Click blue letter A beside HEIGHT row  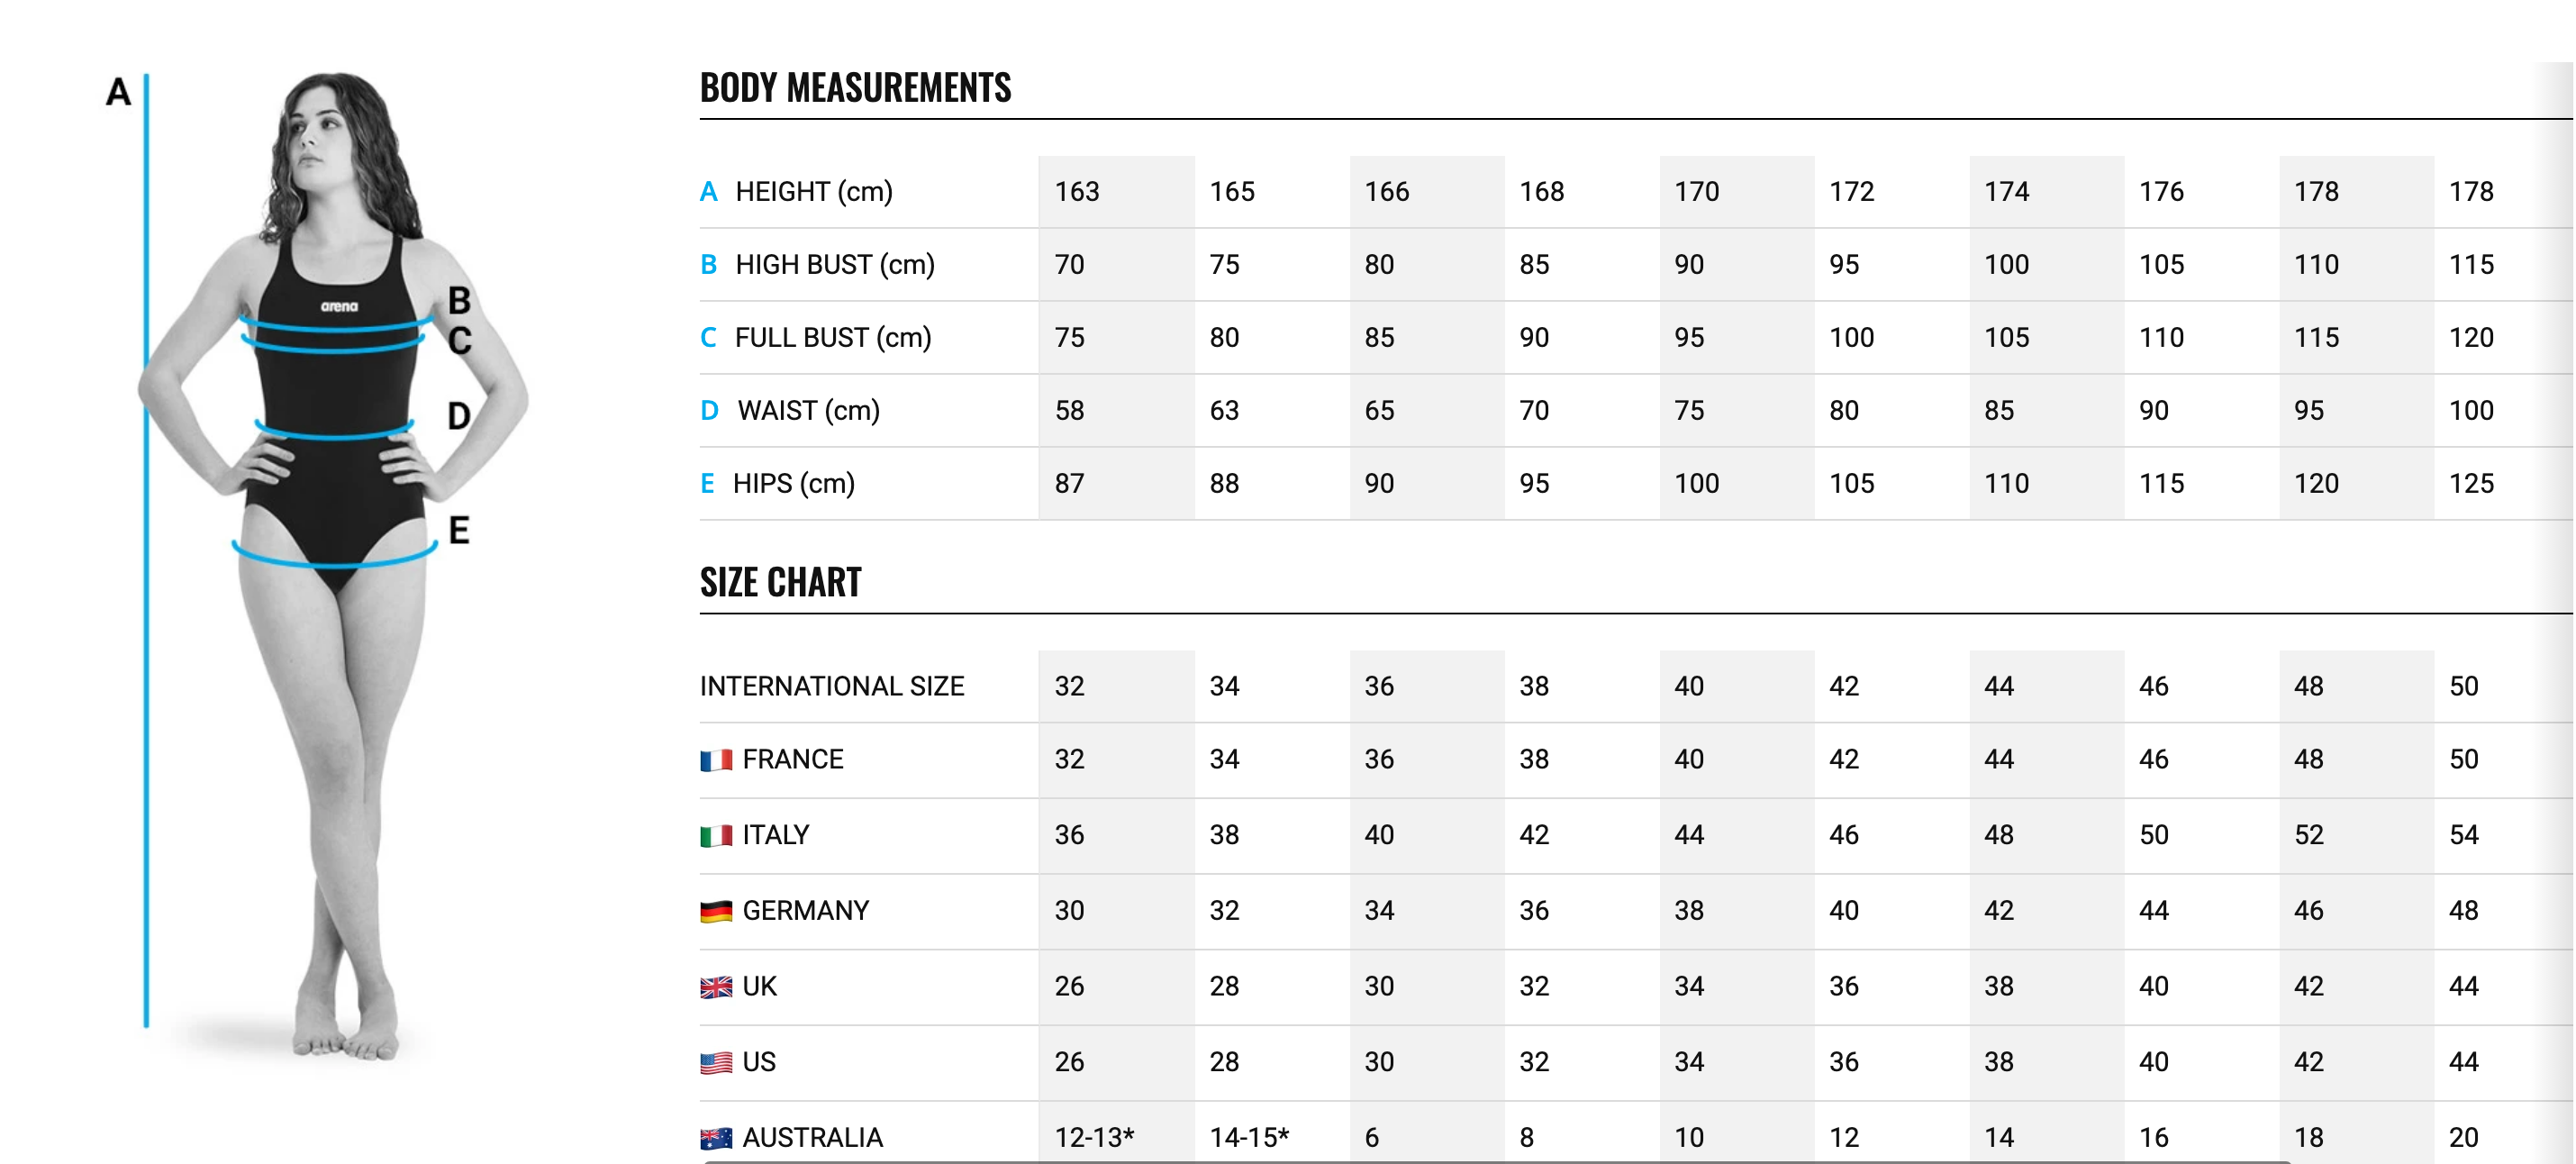(708, 191)
